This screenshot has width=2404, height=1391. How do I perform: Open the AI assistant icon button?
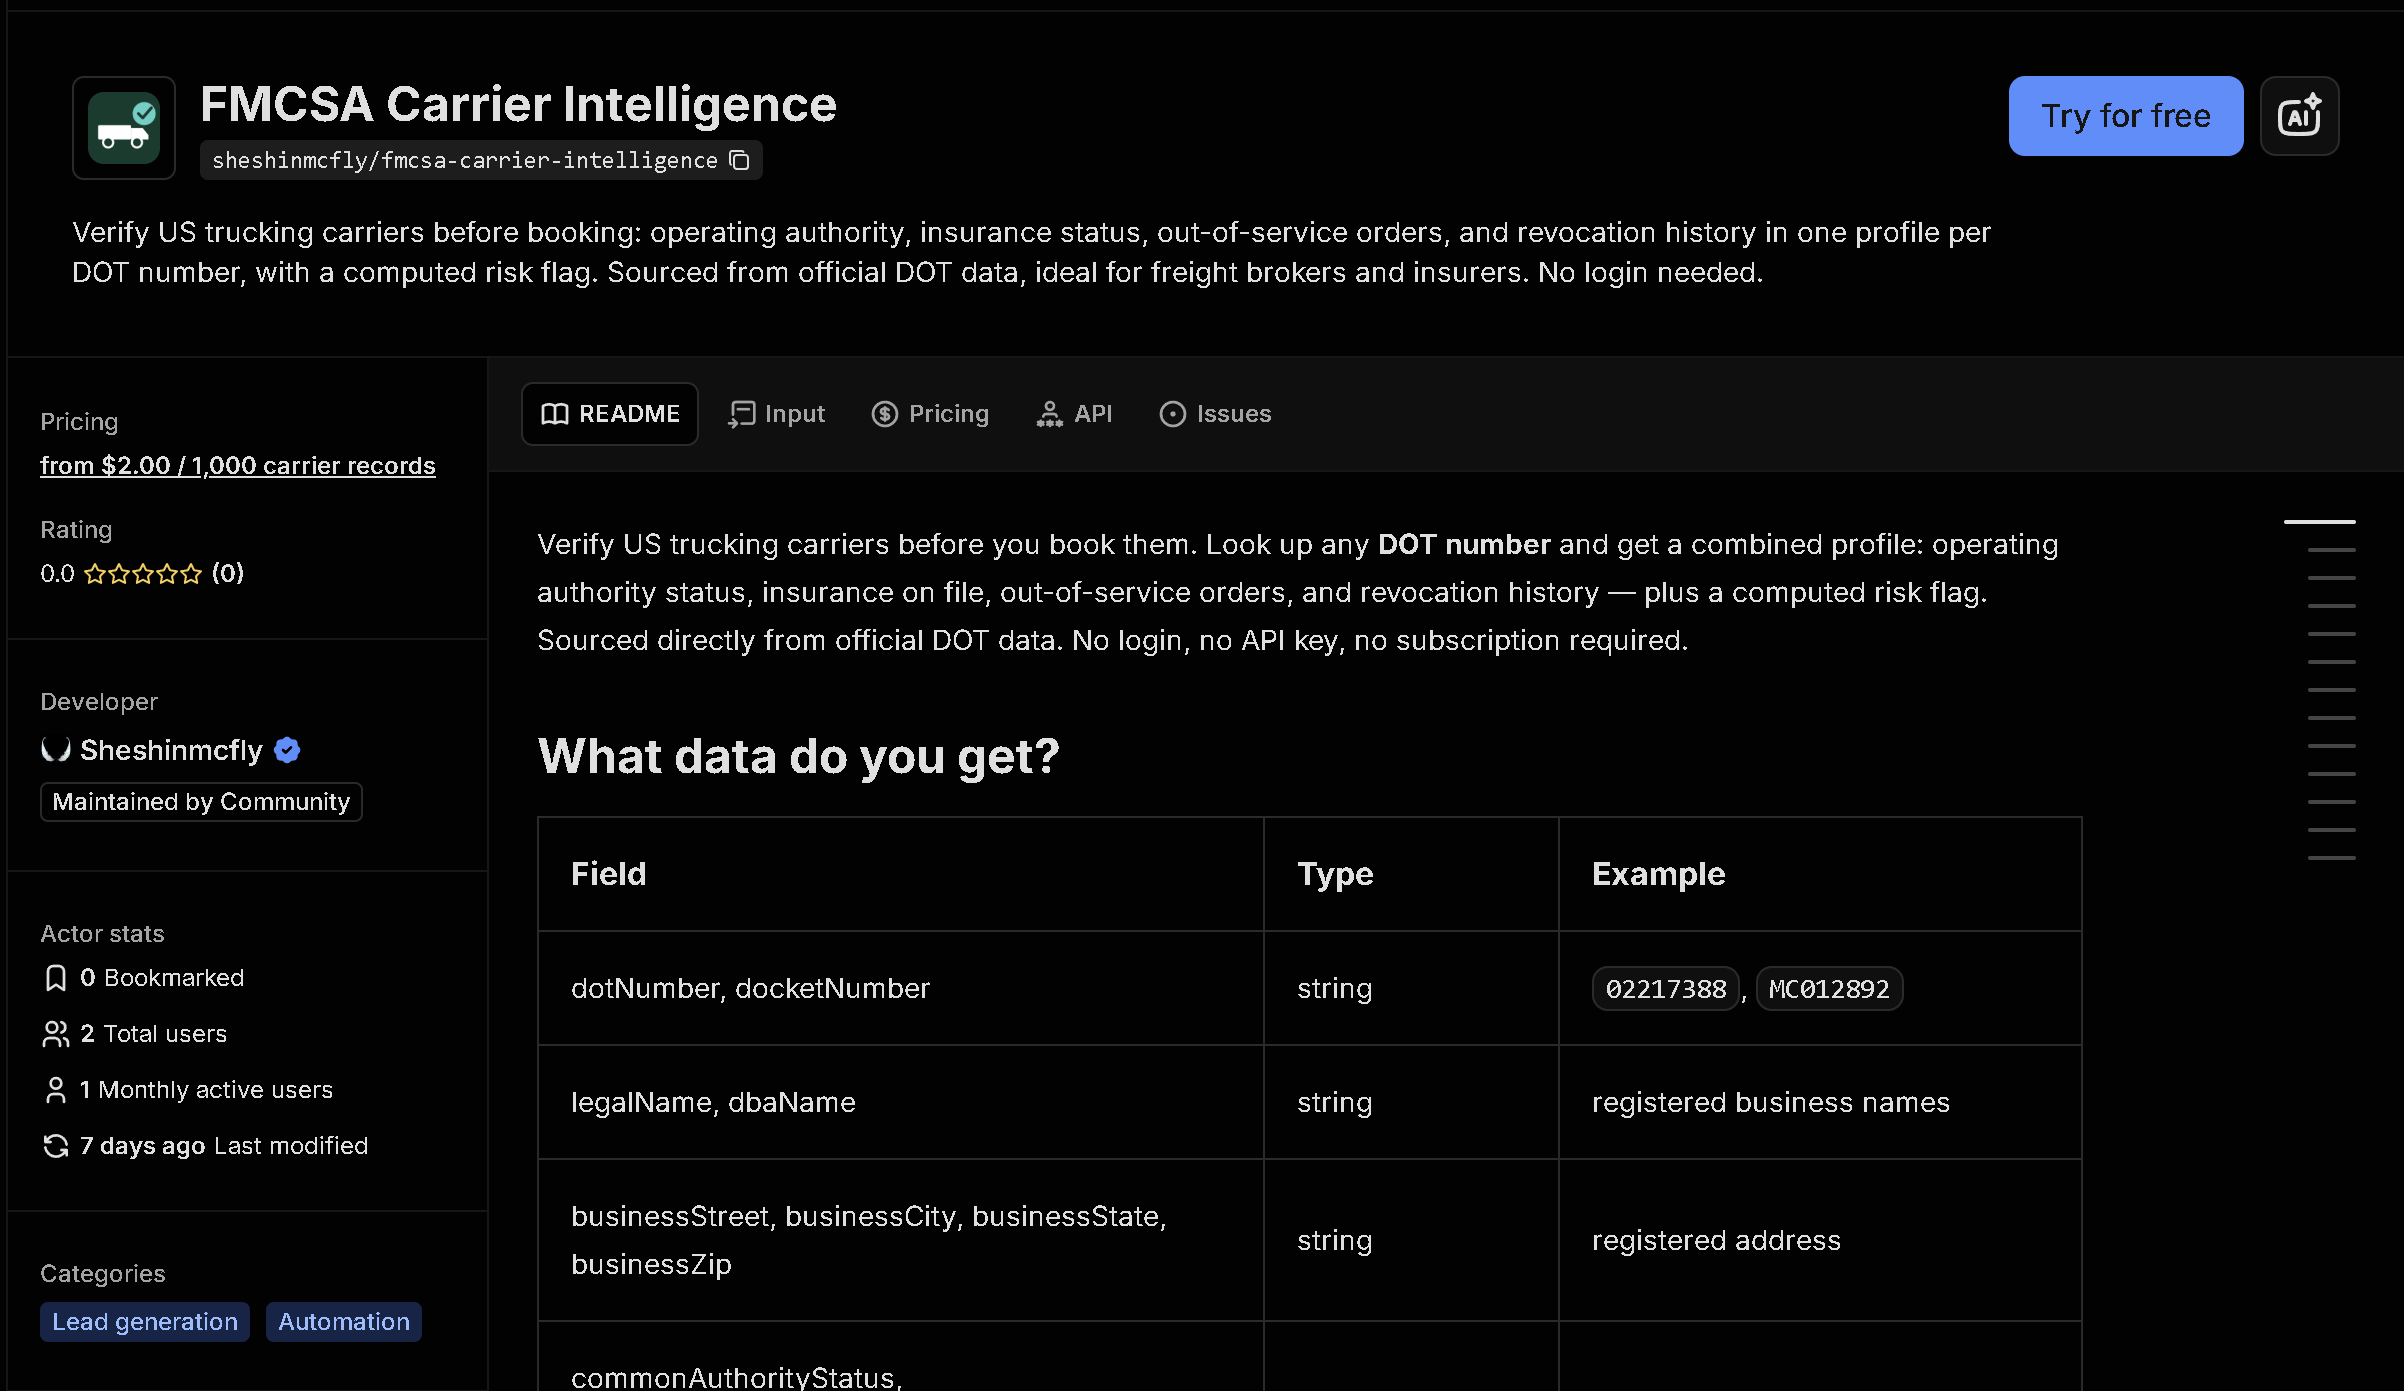[x=2299, y=116]
